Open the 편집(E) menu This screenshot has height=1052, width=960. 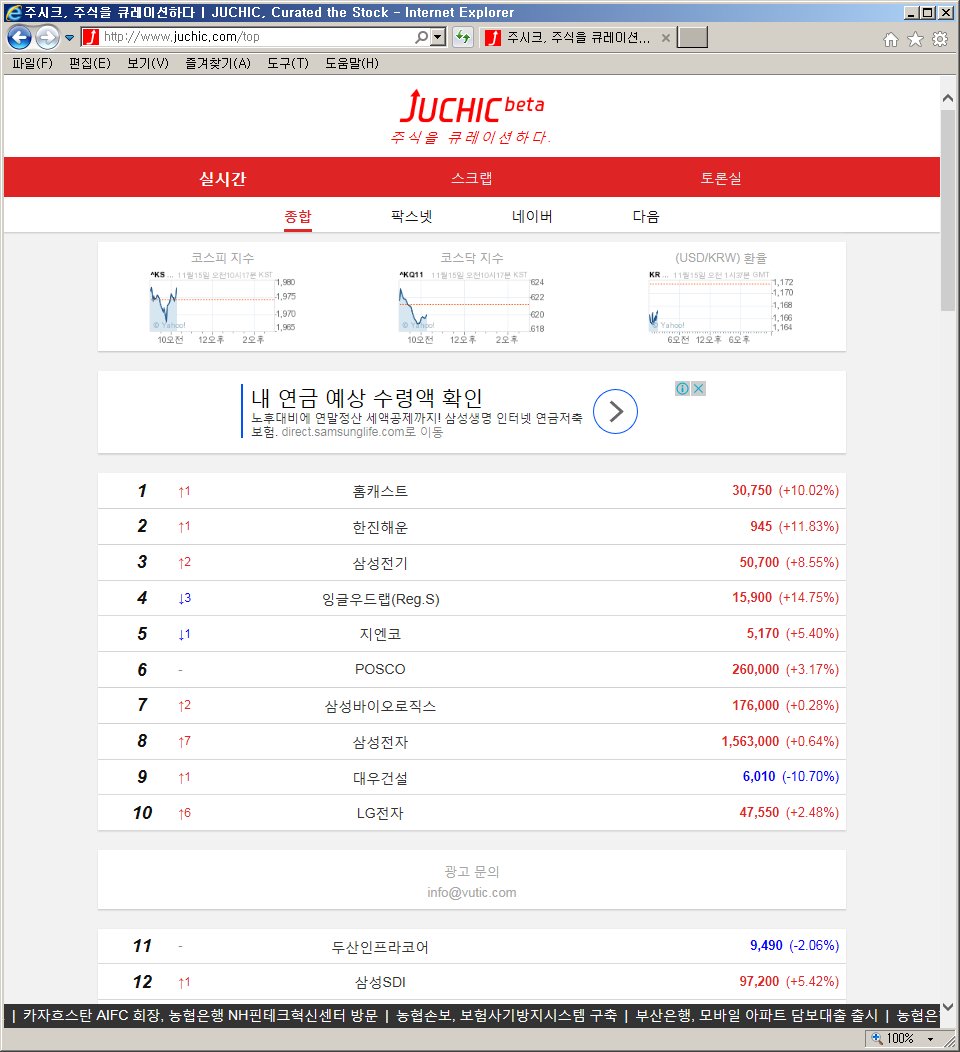tap(90, 63)
